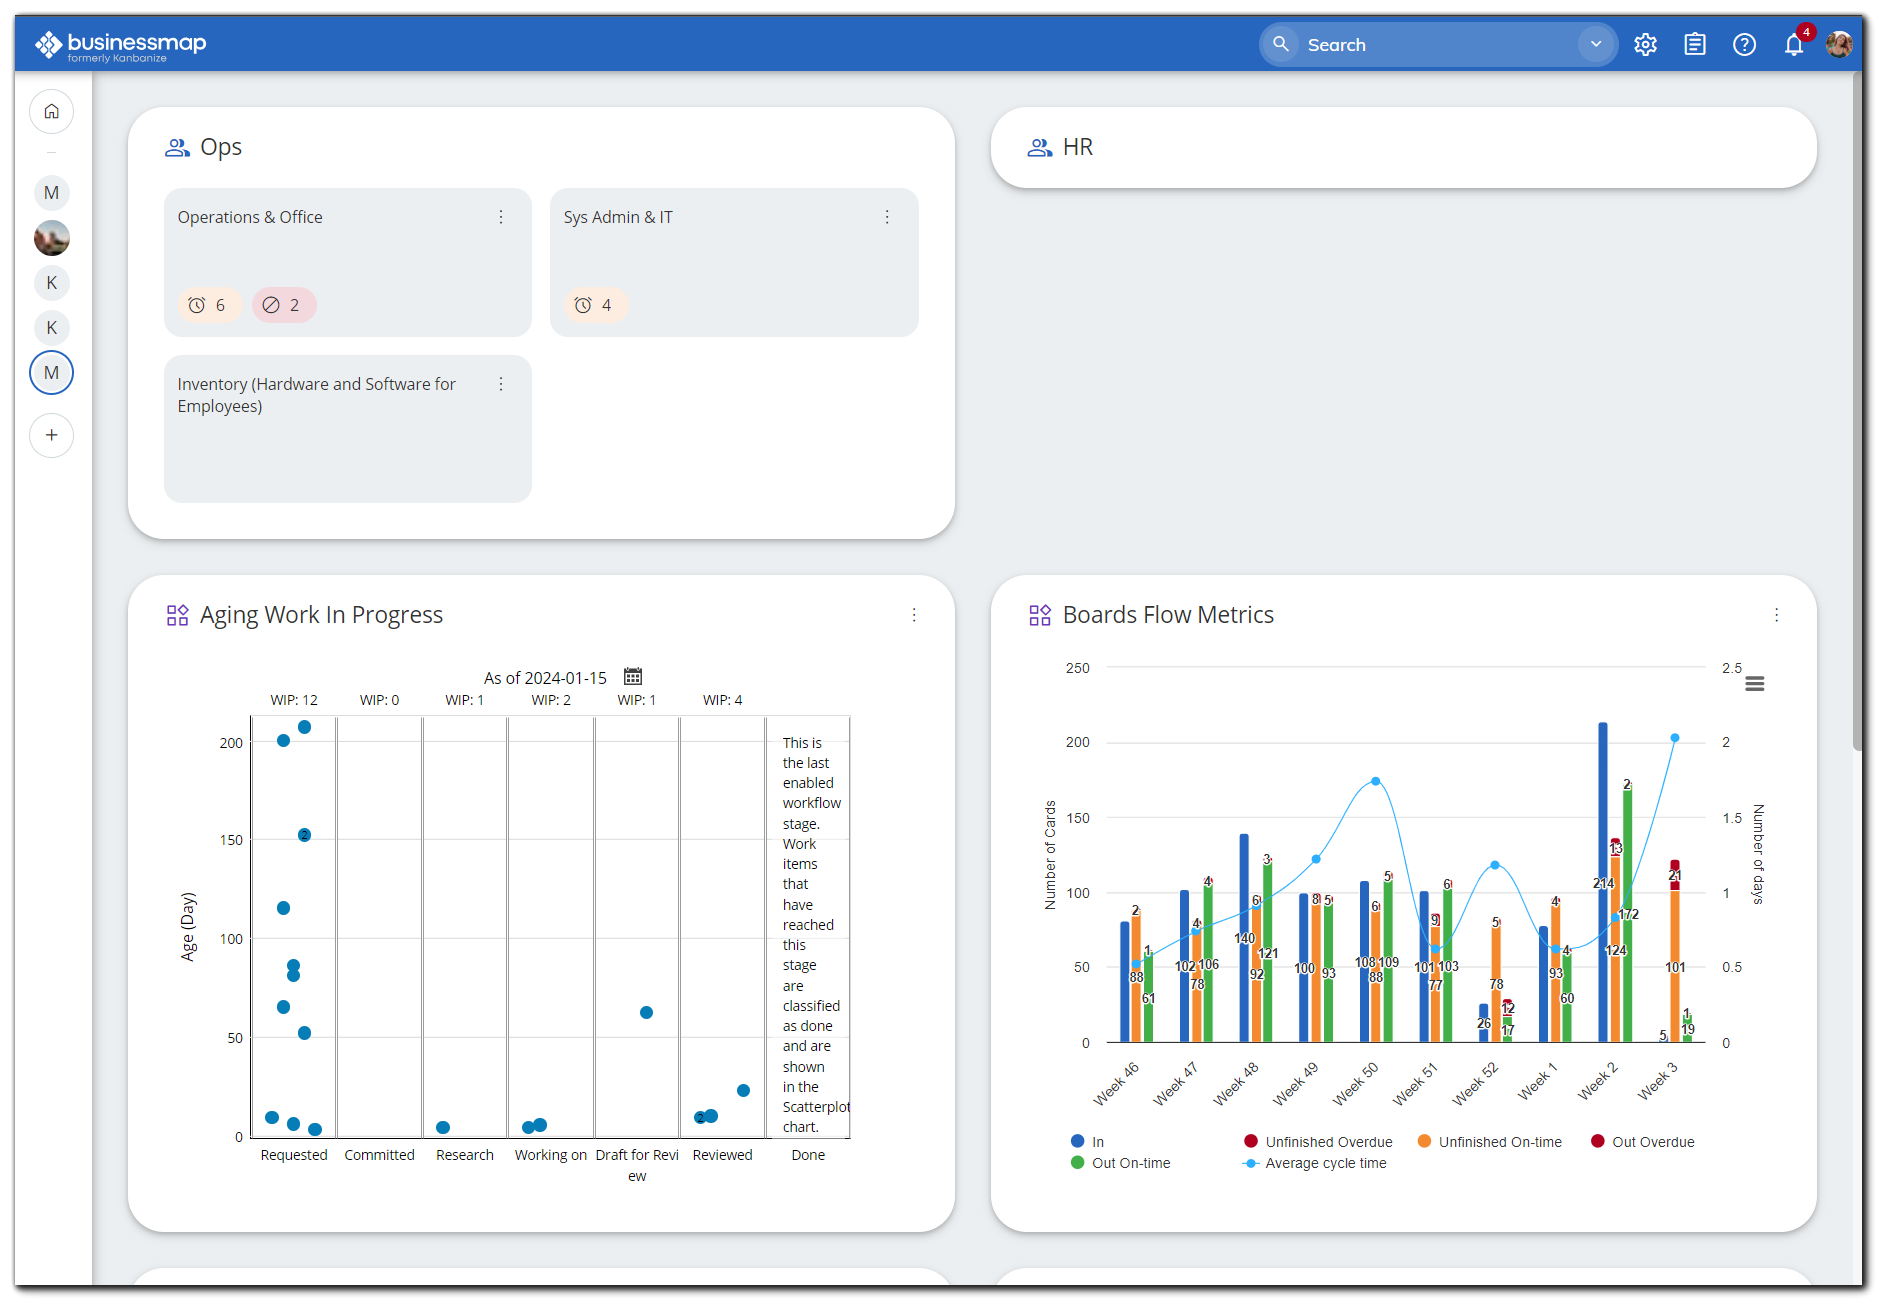Image resolution: width=1889 pixels, height=1312 pixels.
Task: Open the kebab menu on the Operations & Office card
Action: tap(500, 216)
